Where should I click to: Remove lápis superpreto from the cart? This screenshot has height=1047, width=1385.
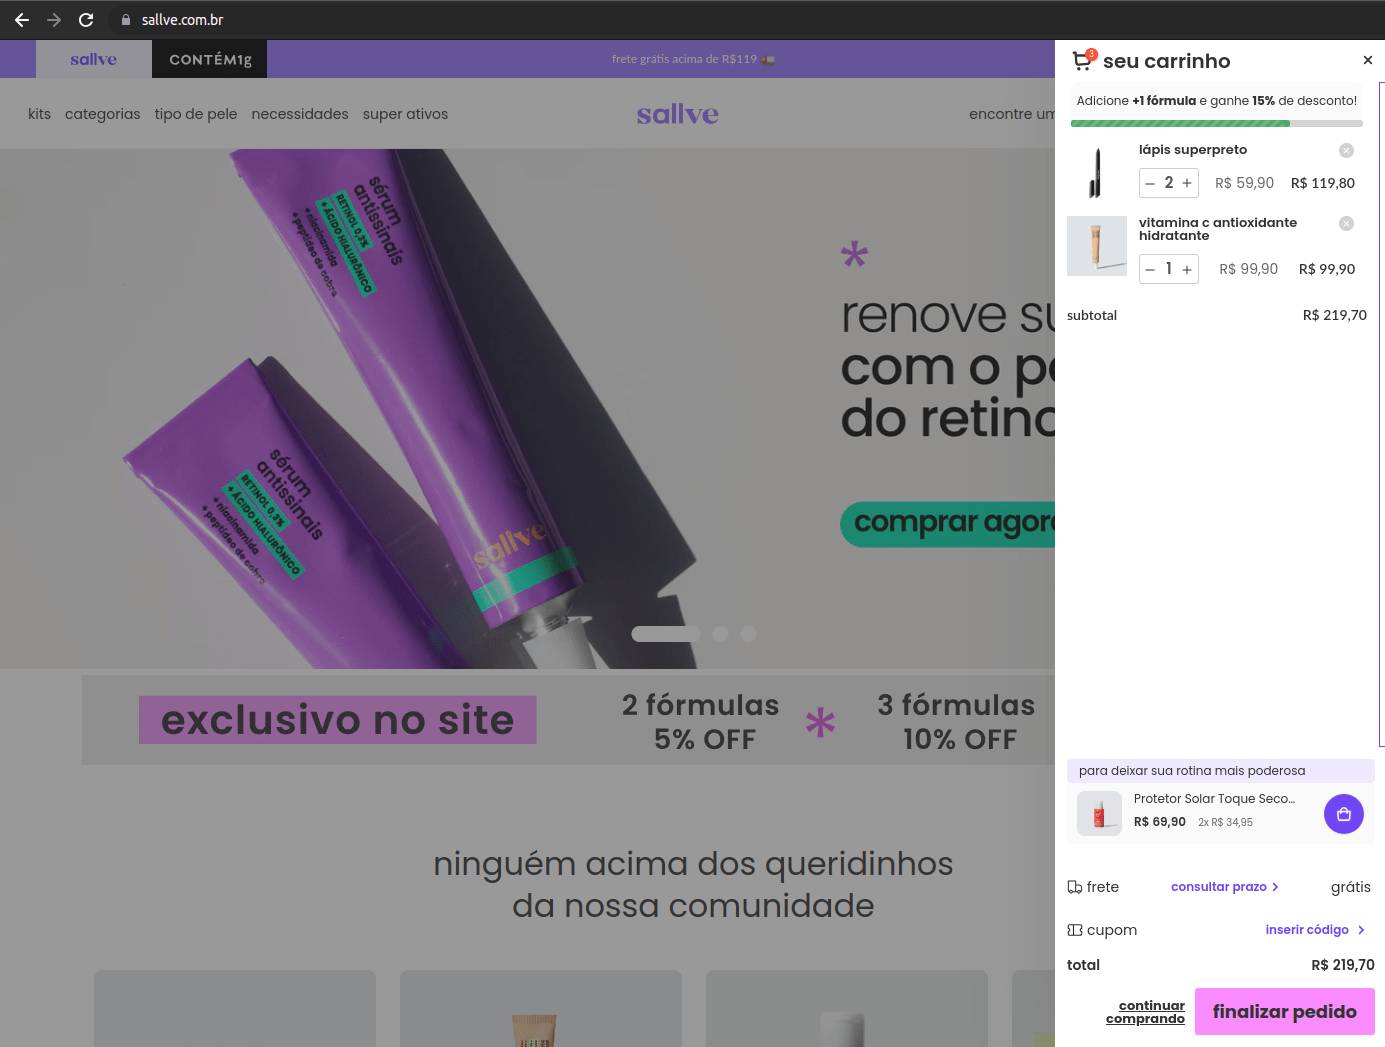coord(1346,150)
